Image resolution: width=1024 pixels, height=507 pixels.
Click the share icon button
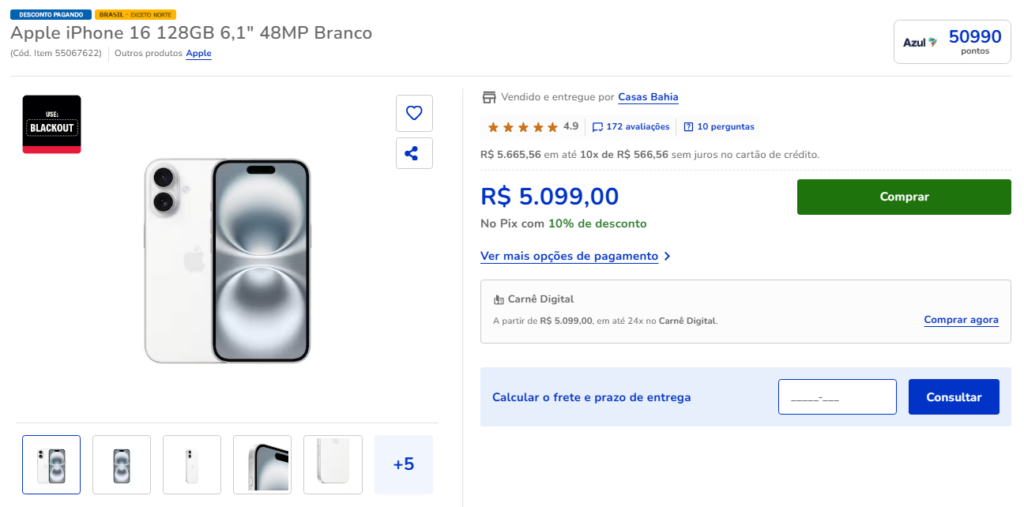tap(414, 153)
